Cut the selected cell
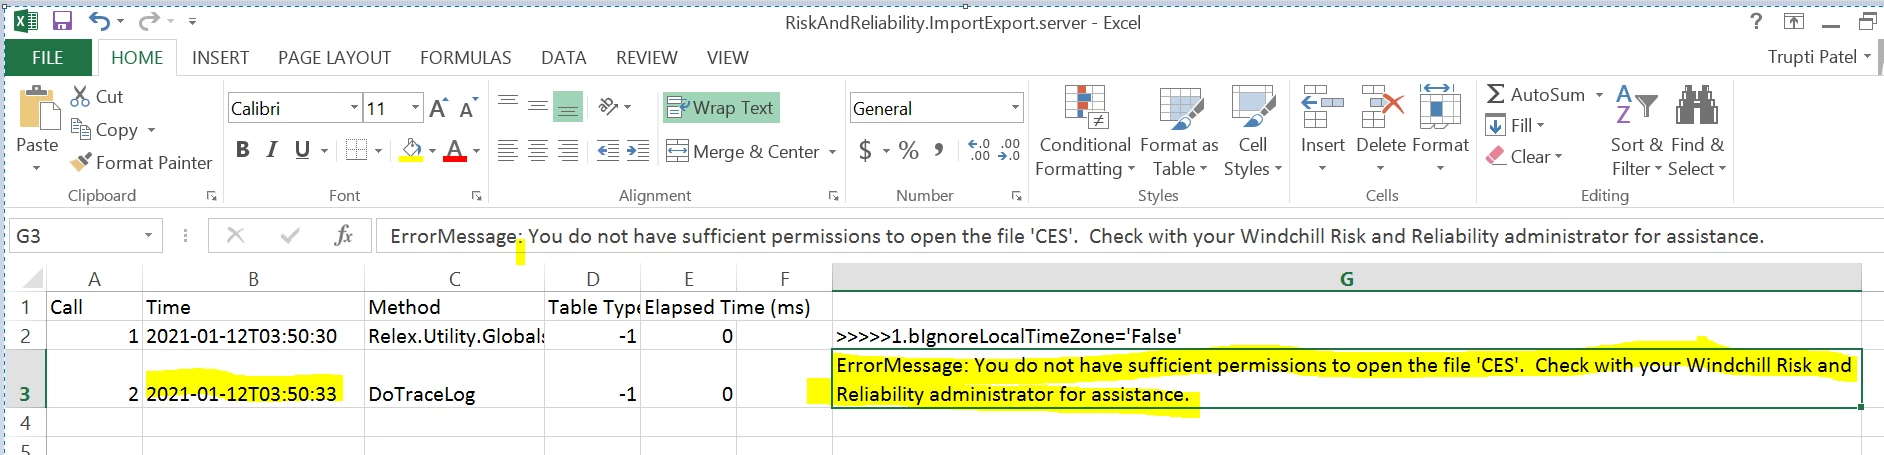Viewport: 1884px width, 455px height. [x=97, y=97]
